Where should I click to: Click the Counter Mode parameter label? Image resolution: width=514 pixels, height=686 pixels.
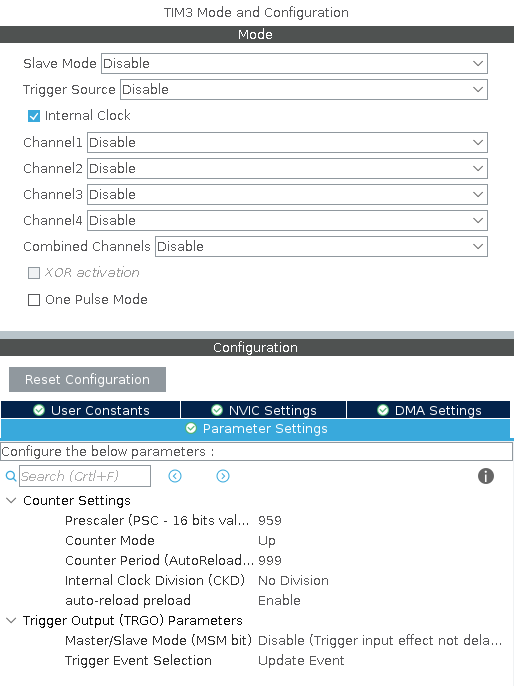coord(110,541)
